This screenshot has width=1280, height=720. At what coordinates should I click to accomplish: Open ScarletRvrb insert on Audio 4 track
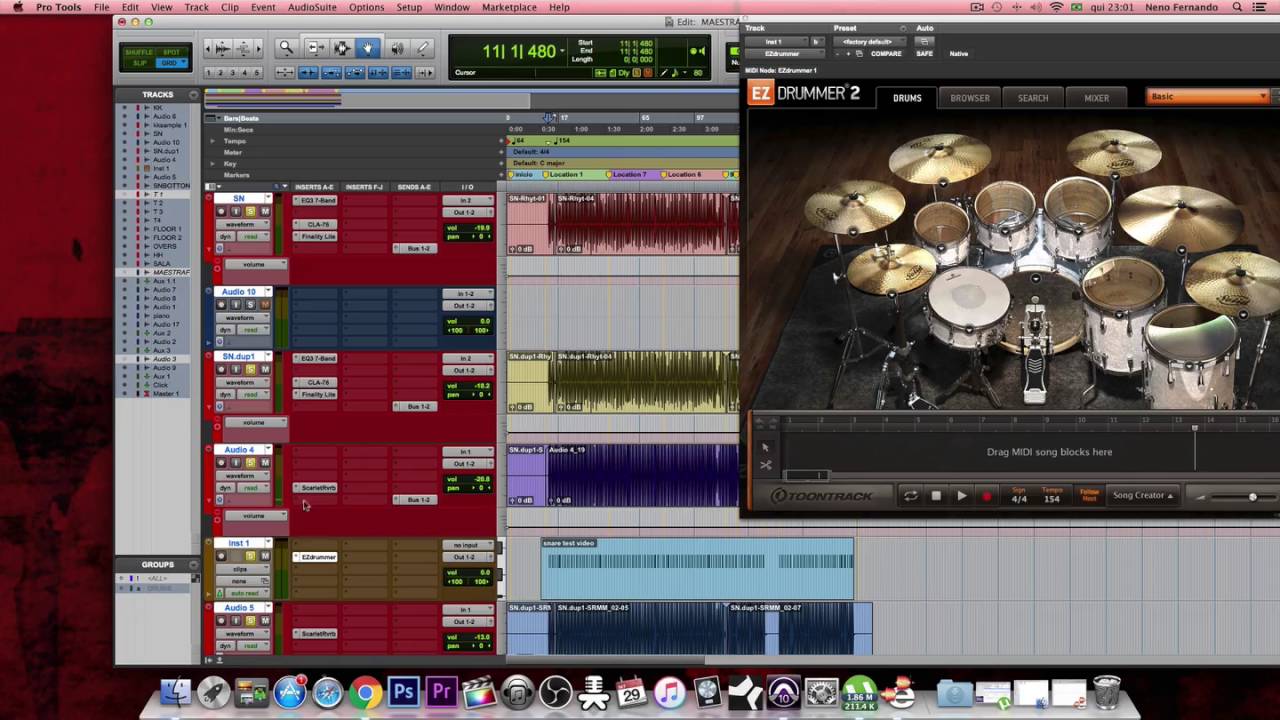coord(316,487)
